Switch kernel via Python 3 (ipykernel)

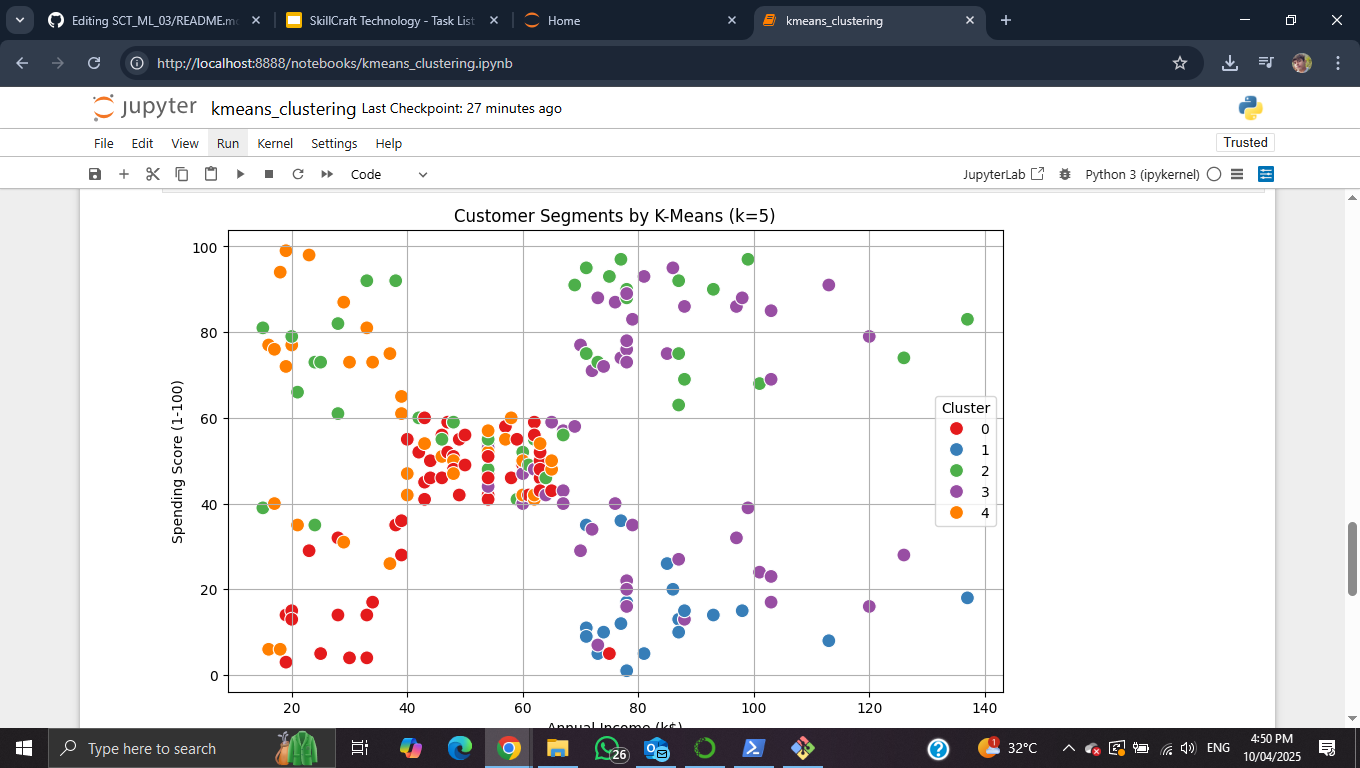pyautogui.click(x=1142, y=174)
